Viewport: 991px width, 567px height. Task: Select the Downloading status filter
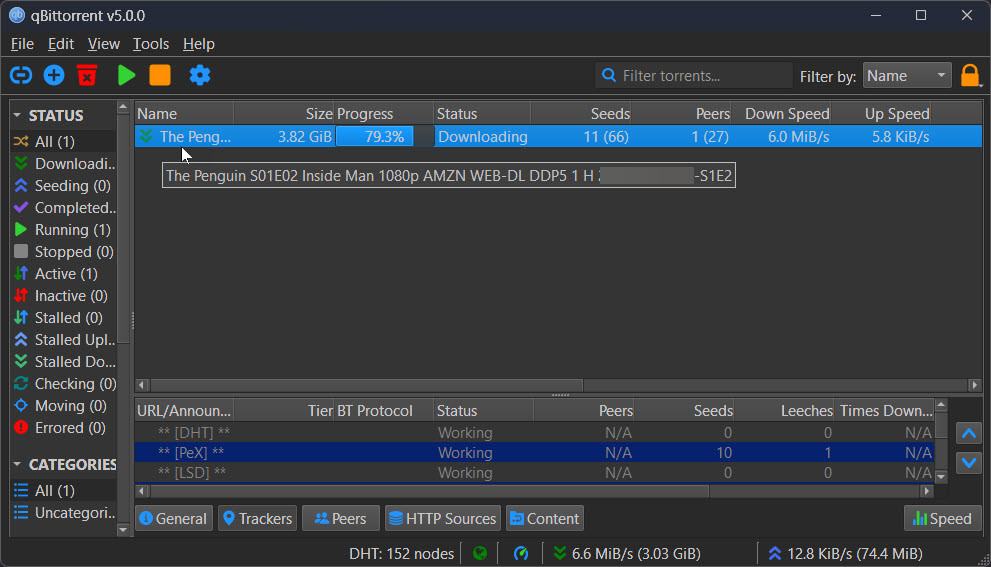63,164
